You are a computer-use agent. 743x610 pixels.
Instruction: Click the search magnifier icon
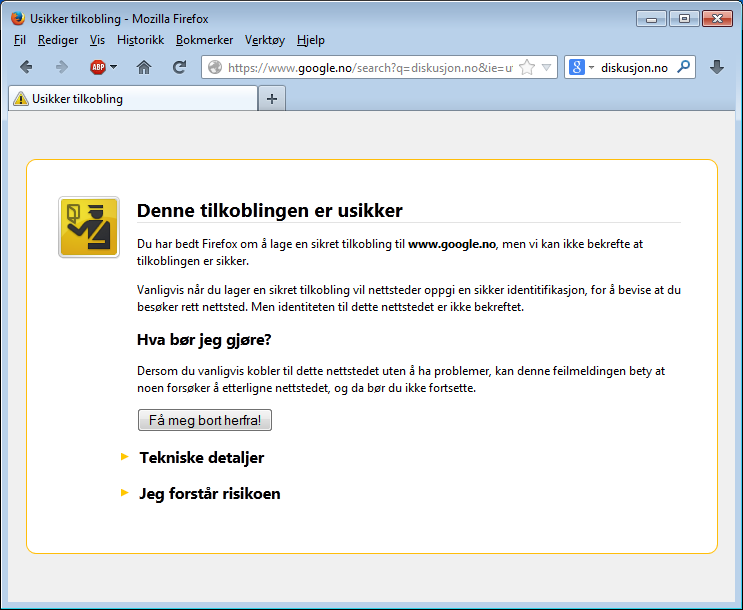[x=683, y=67]
